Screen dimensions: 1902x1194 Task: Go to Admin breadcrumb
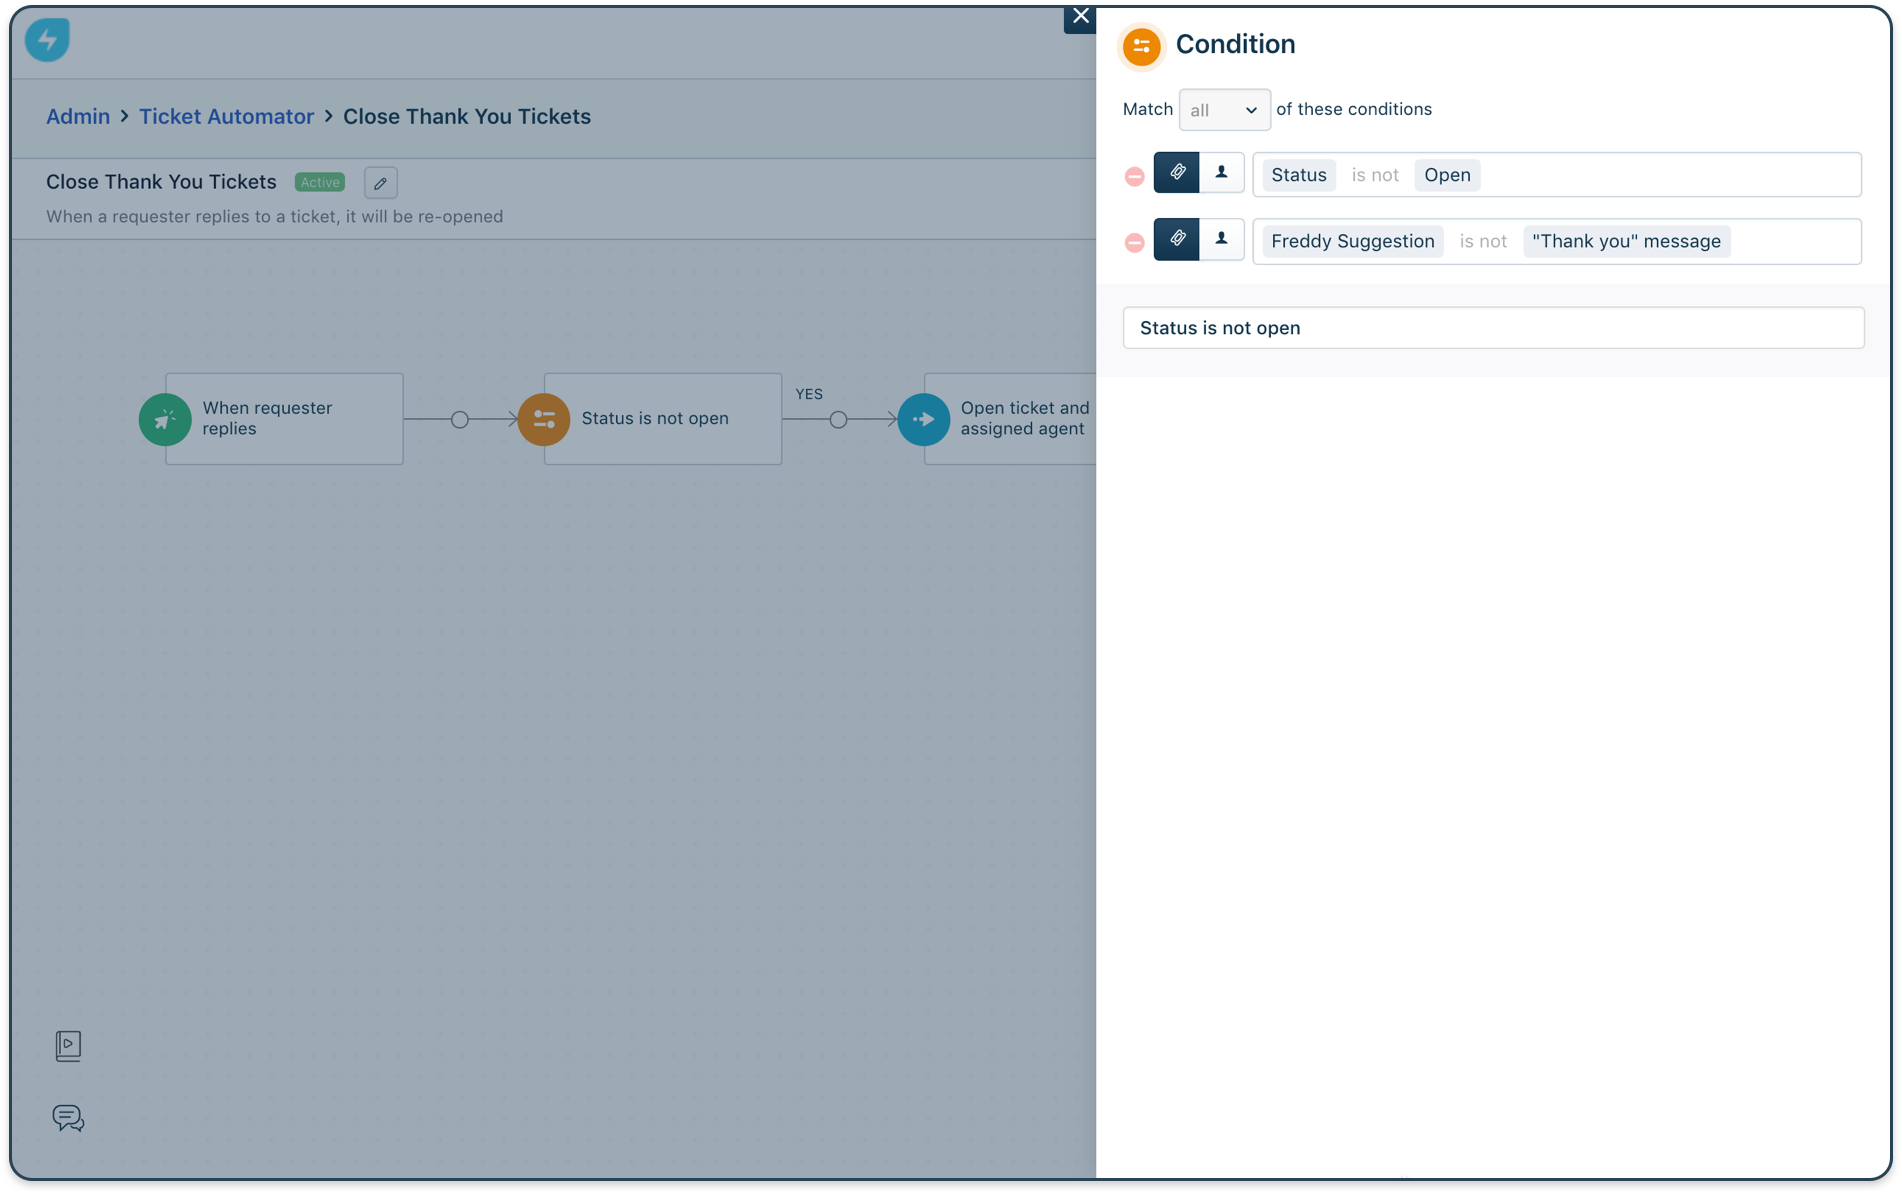point(78,116)
